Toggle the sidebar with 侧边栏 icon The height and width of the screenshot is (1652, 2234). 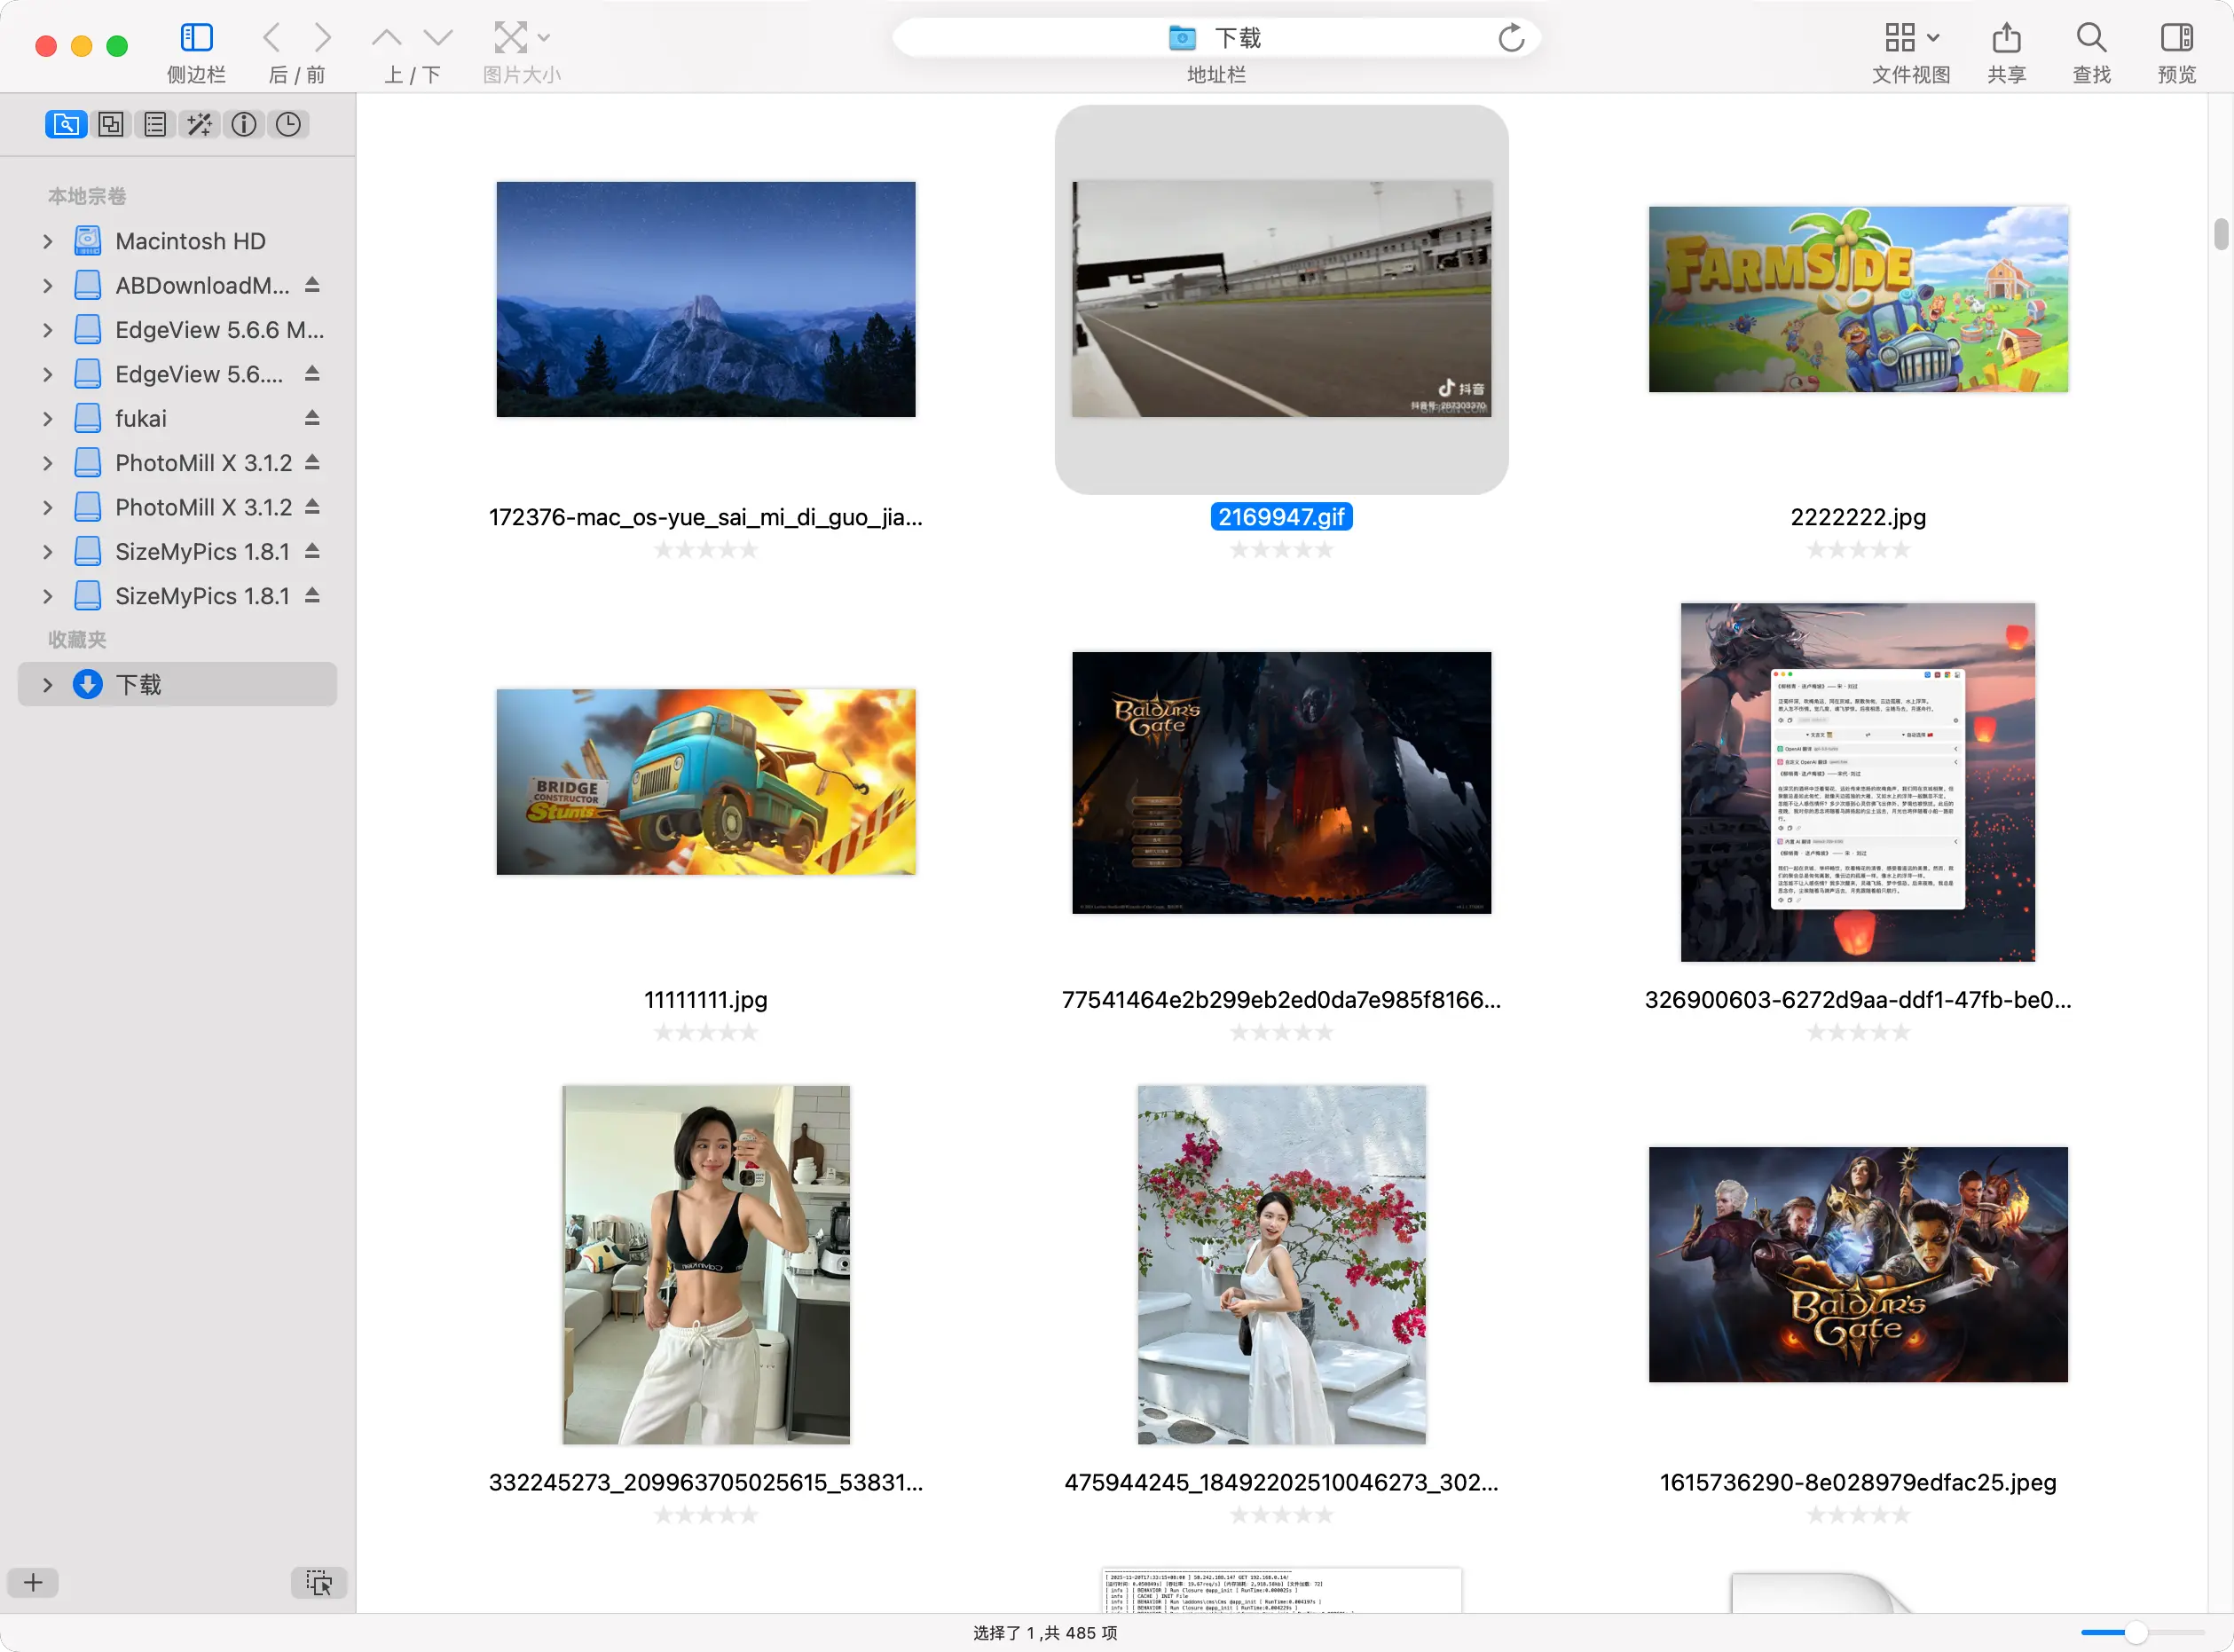point(196,38)
